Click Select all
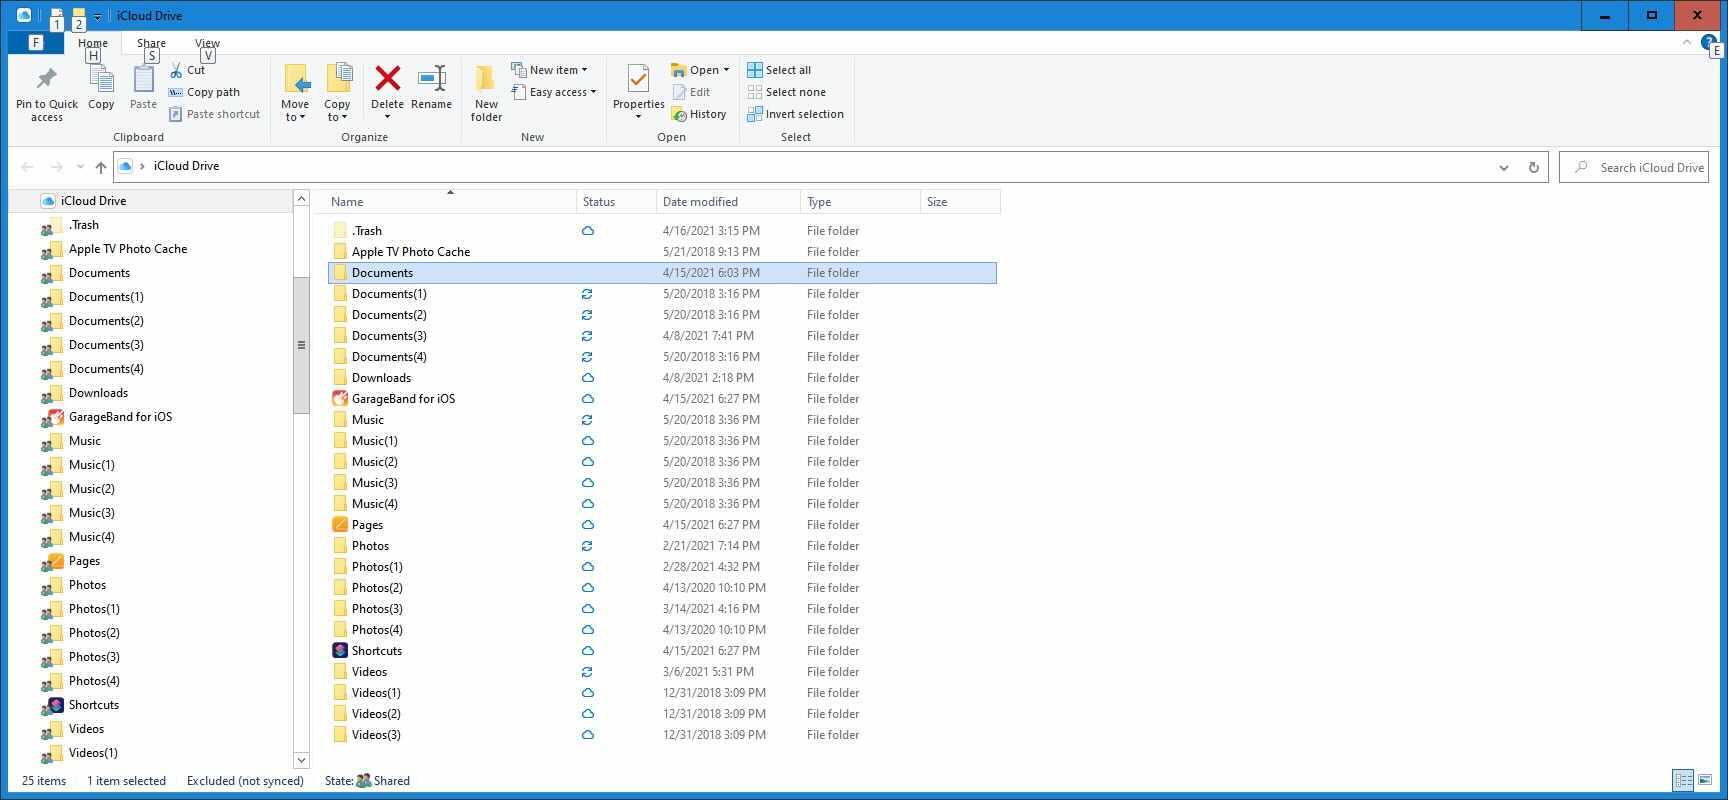Image resolution: width=1728 pixels, height=800 pixels. click(x=779, y=70)
